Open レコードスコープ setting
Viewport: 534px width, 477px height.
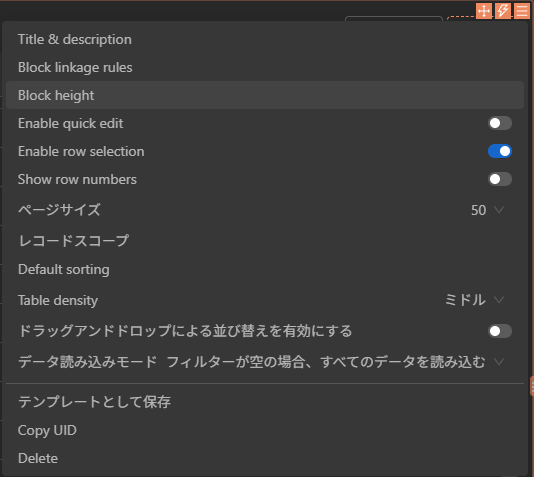point(265,241)
